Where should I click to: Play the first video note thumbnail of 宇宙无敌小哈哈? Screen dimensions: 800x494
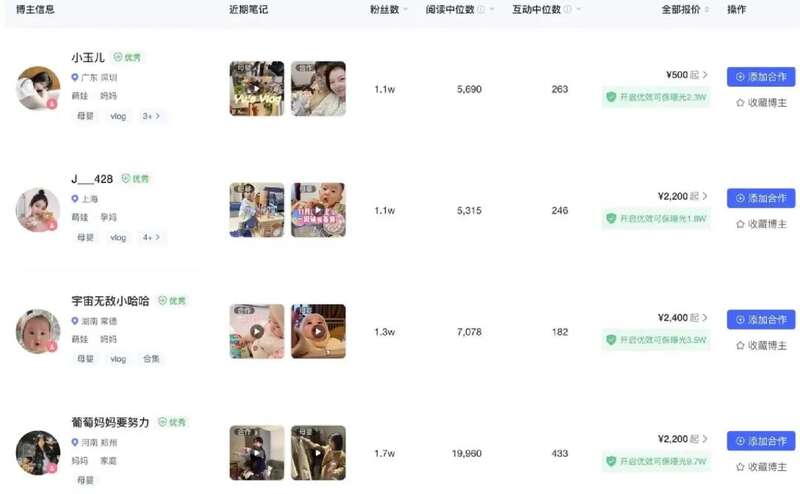point(257,331)
